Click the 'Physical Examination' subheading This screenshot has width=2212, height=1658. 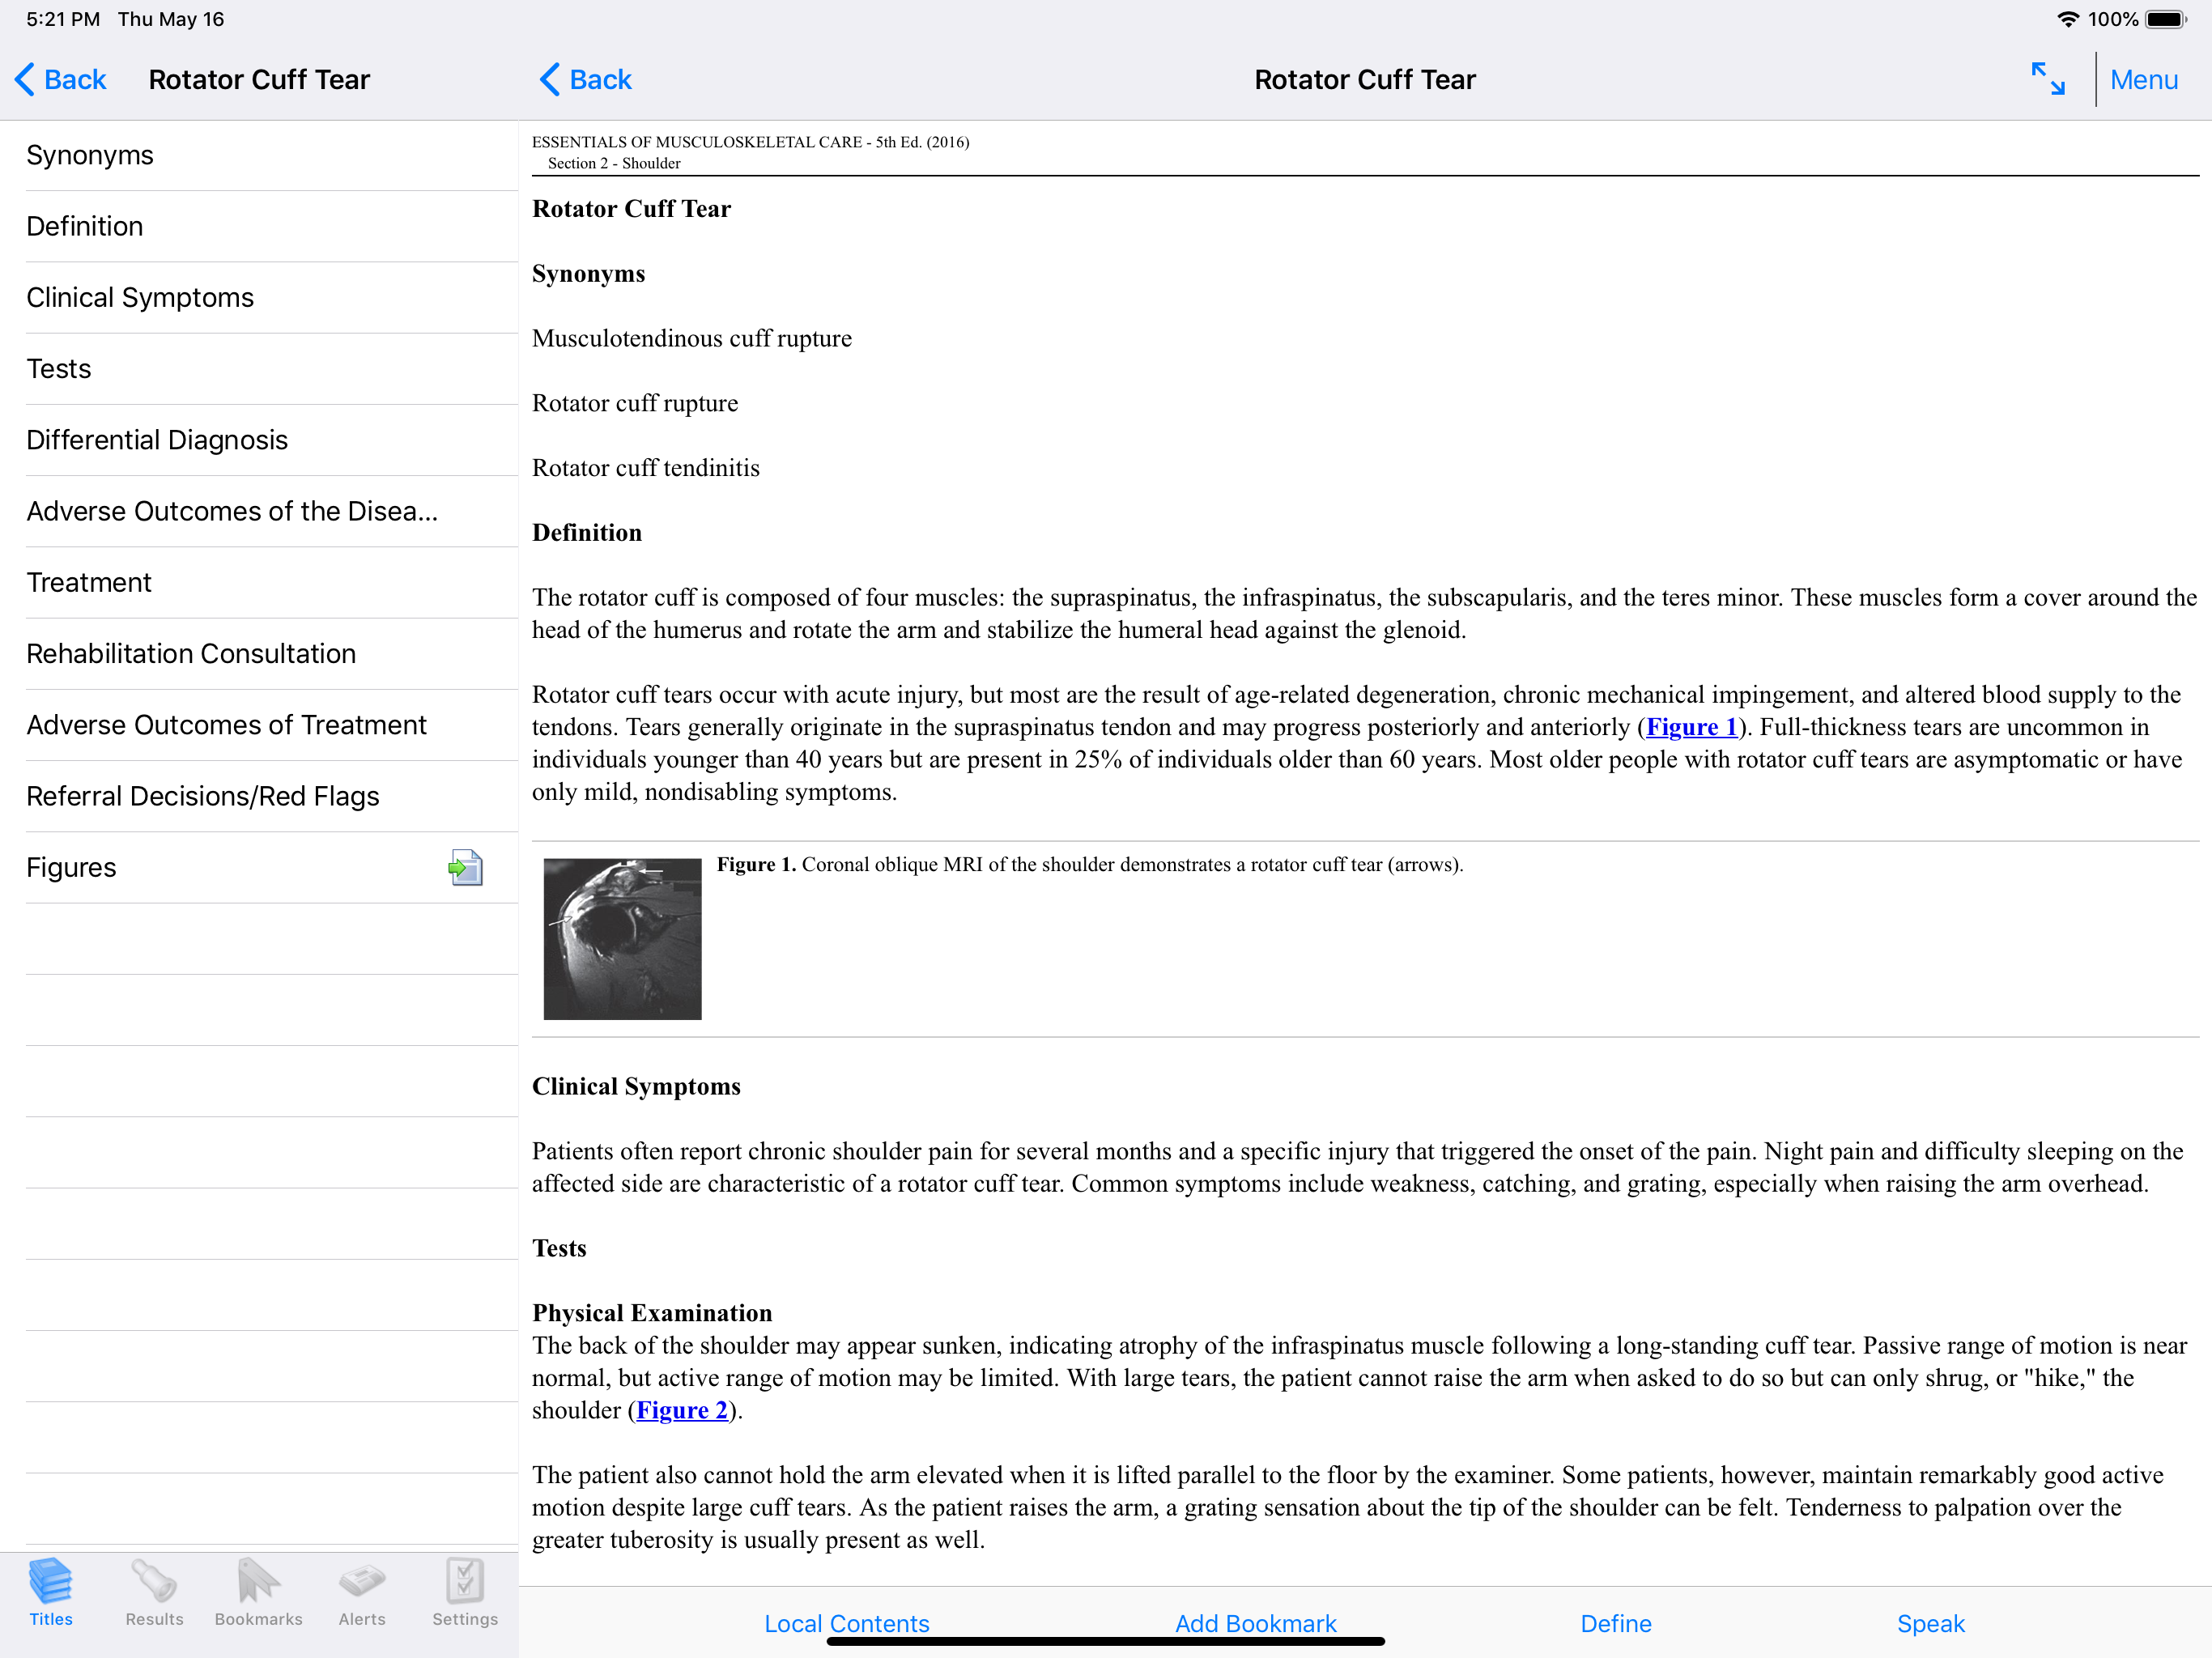[x=652, y=1312]
